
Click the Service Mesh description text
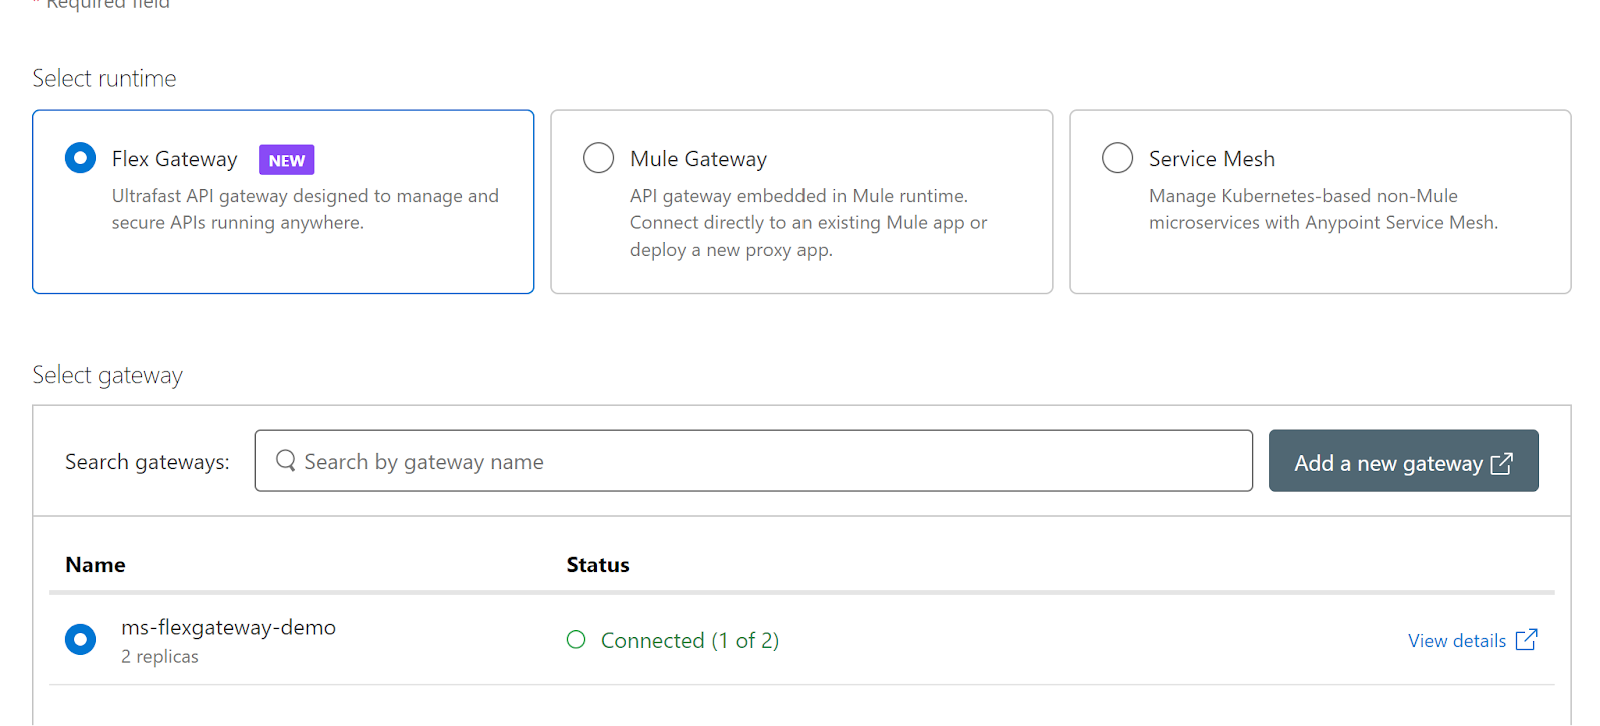(x=1323, y=209)
